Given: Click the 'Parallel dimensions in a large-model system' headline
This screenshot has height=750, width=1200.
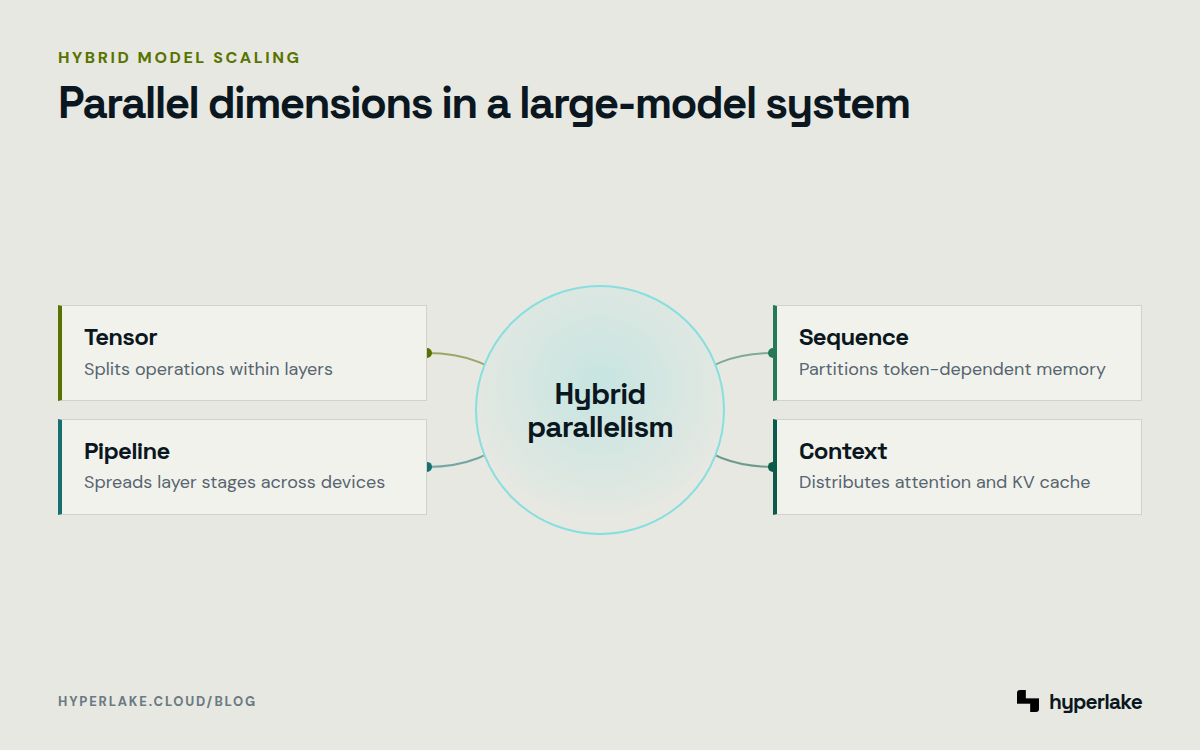Looking at the screenshot, I should pyautogui.click(x=484, y=104).
